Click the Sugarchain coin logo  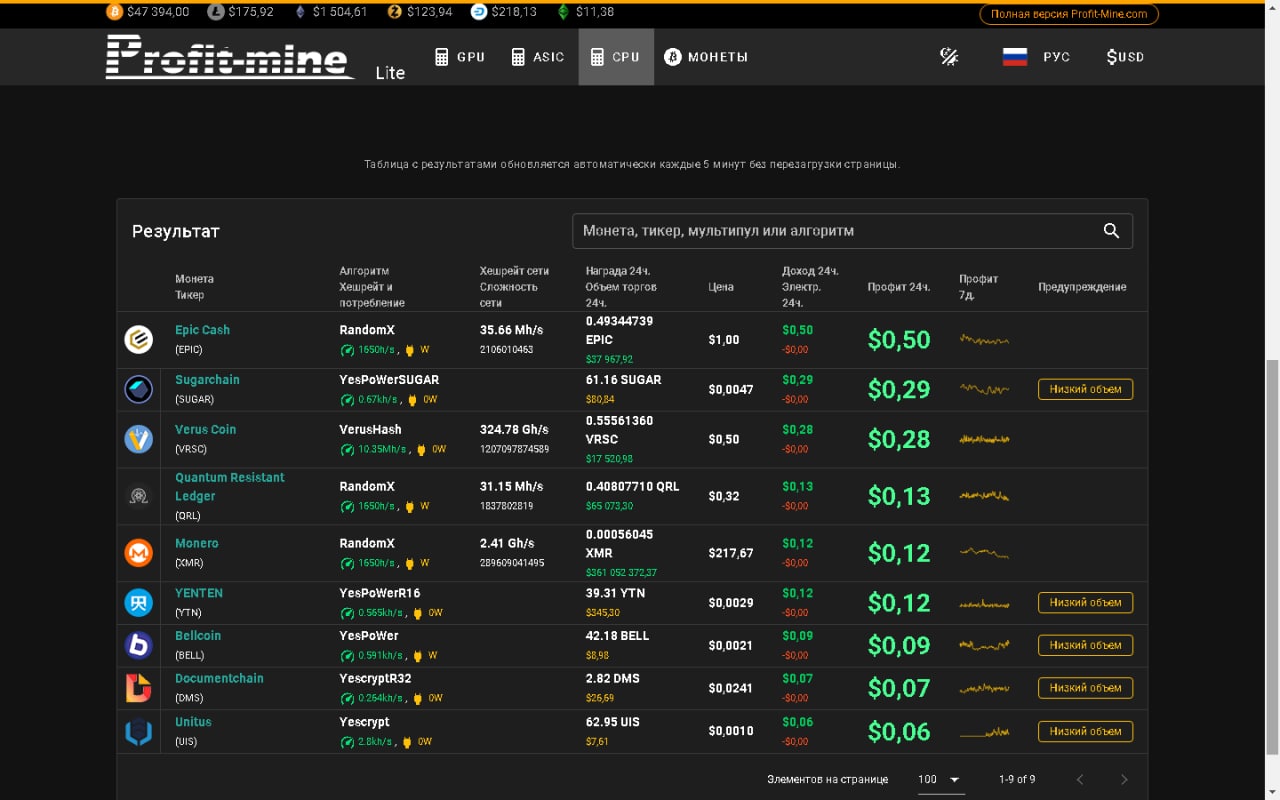click(x=138, y=390)
